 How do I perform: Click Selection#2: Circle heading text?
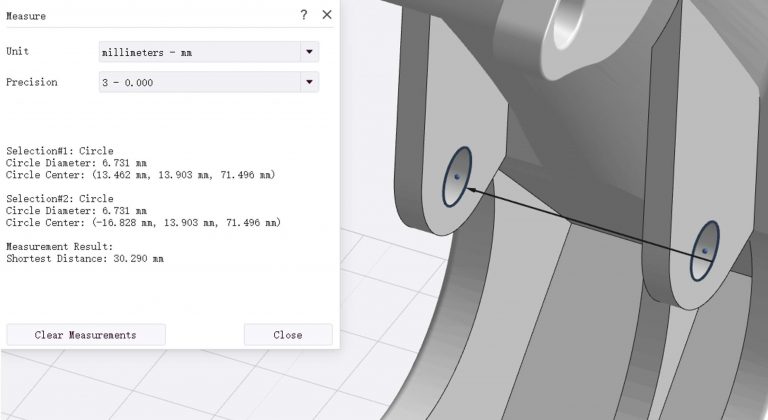(x=60, y=198)
